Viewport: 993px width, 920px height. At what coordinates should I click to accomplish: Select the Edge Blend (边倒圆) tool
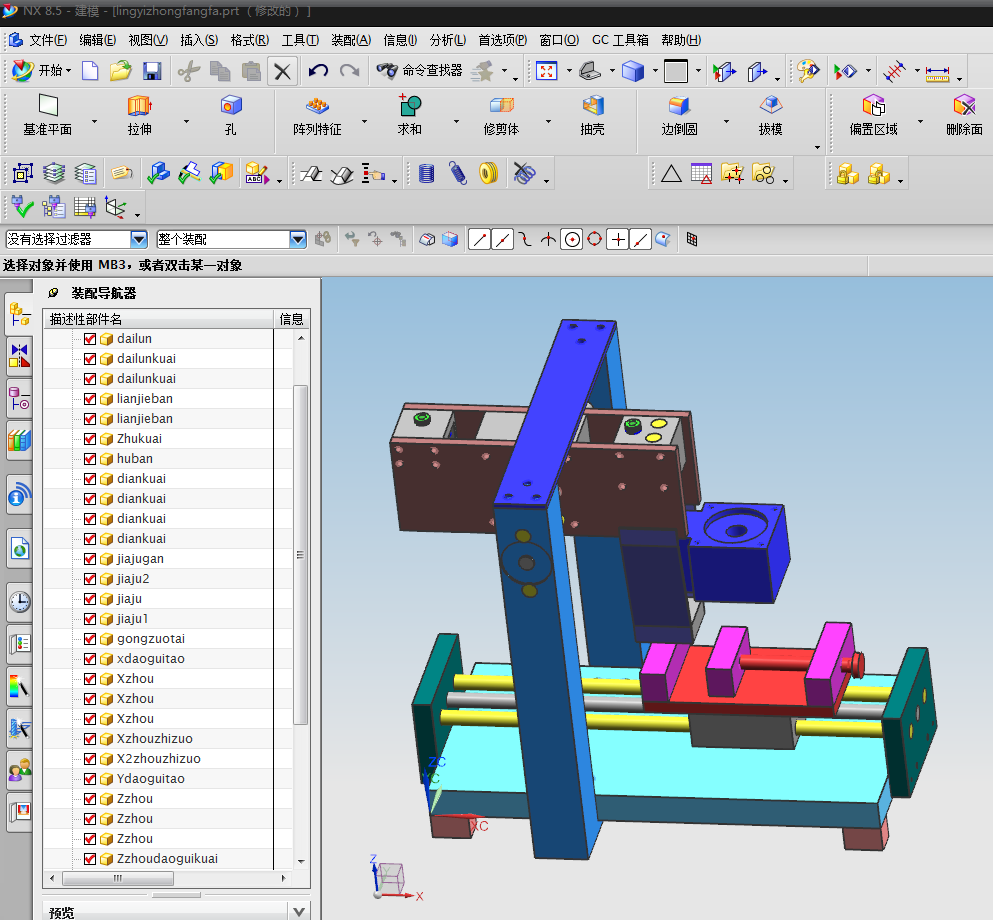pos(680,115)
